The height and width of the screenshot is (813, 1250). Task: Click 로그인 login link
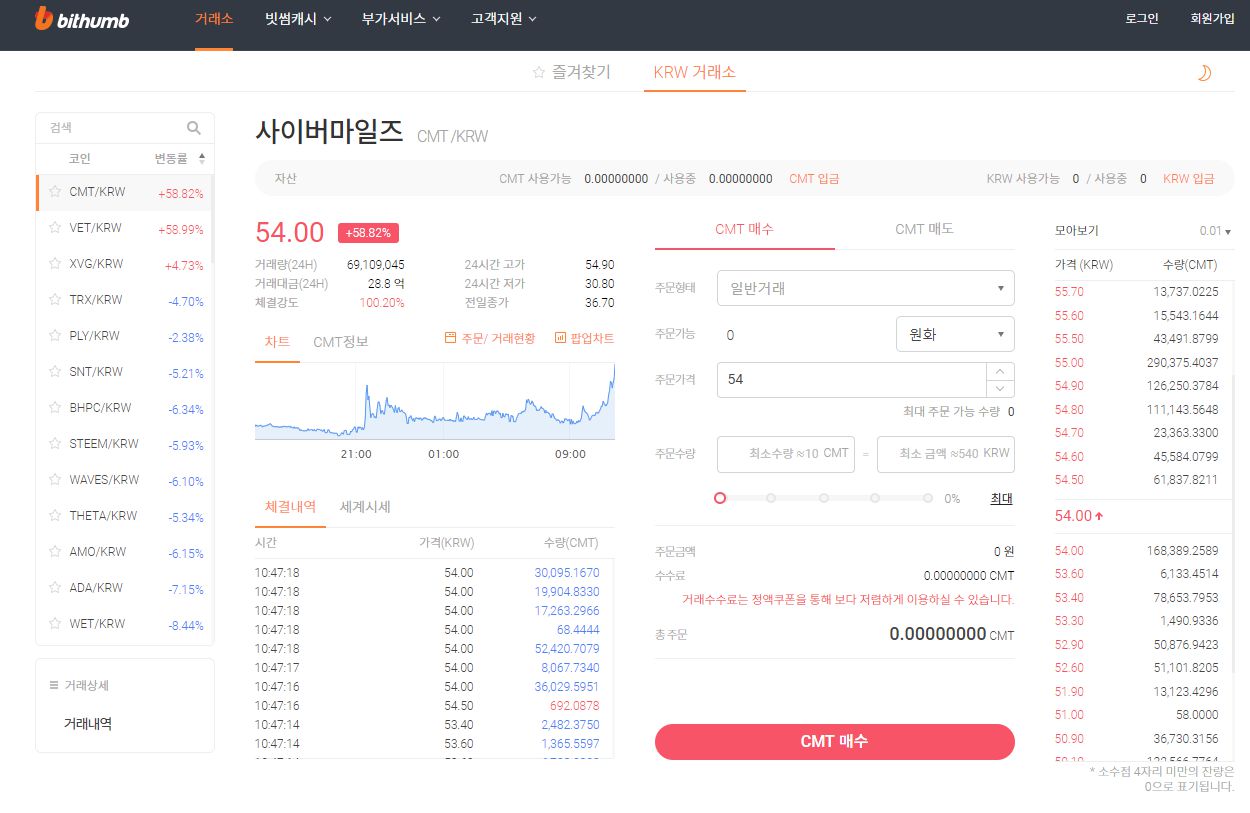pyautogui.click(x=1142, y=19)
